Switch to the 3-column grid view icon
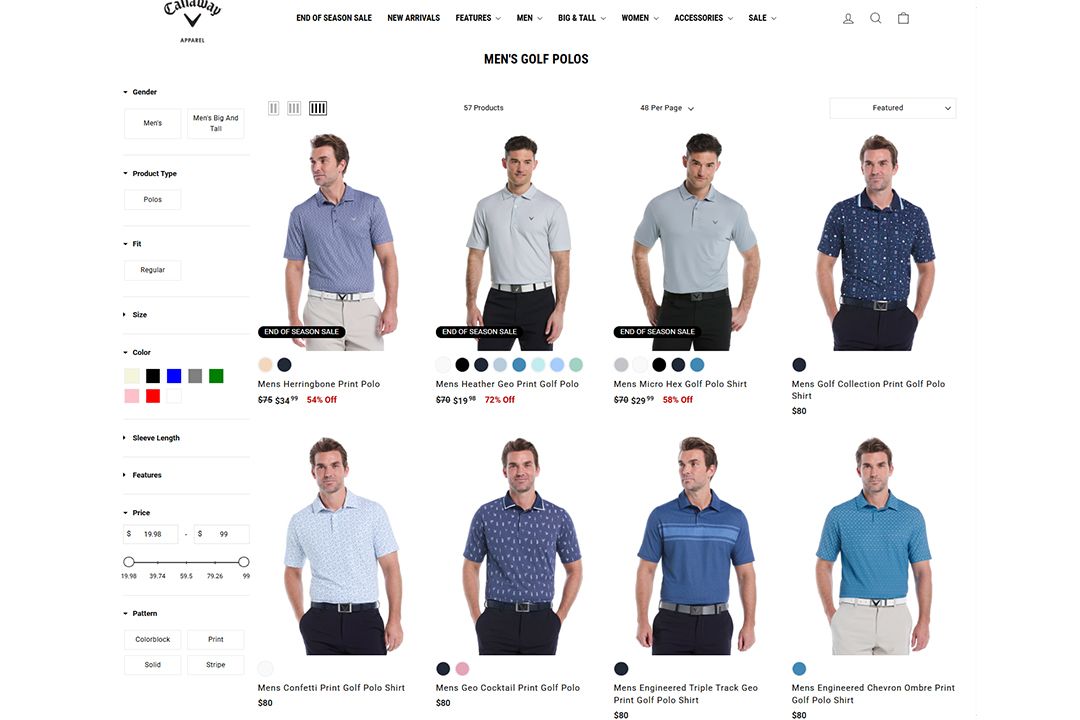1080x720 pixels. pos(294,107)
